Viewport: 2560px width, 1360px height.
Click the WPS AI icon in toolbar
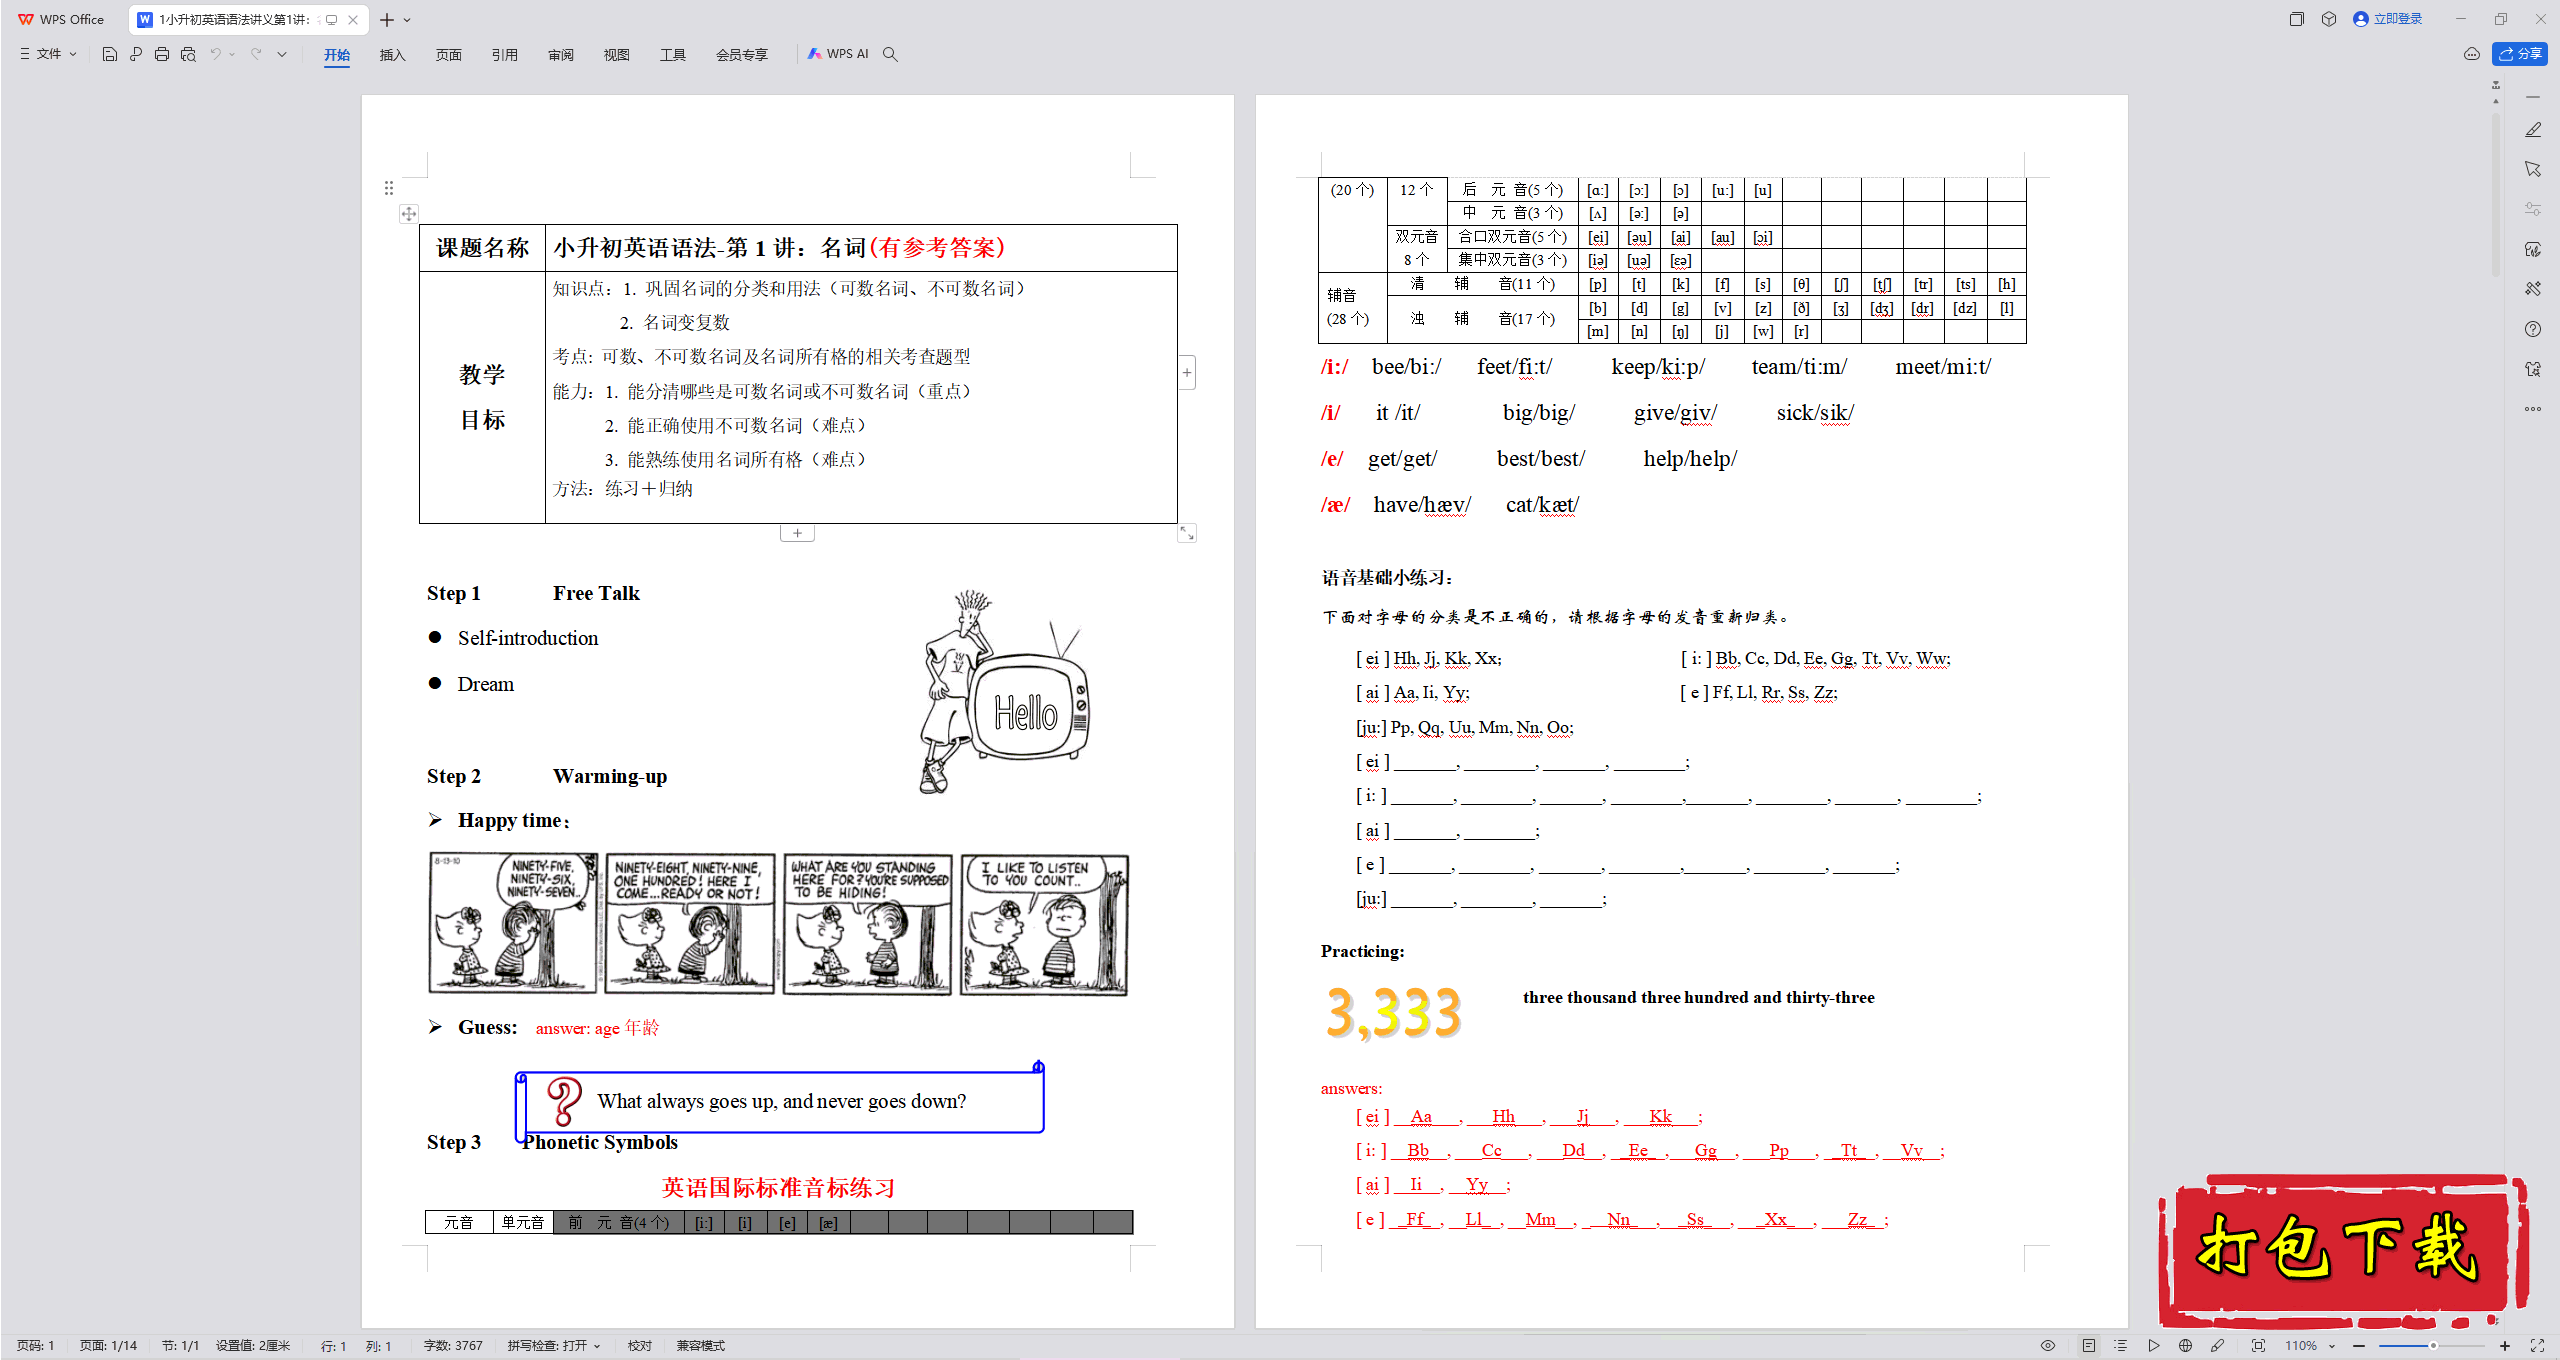[x=835, y=54]
